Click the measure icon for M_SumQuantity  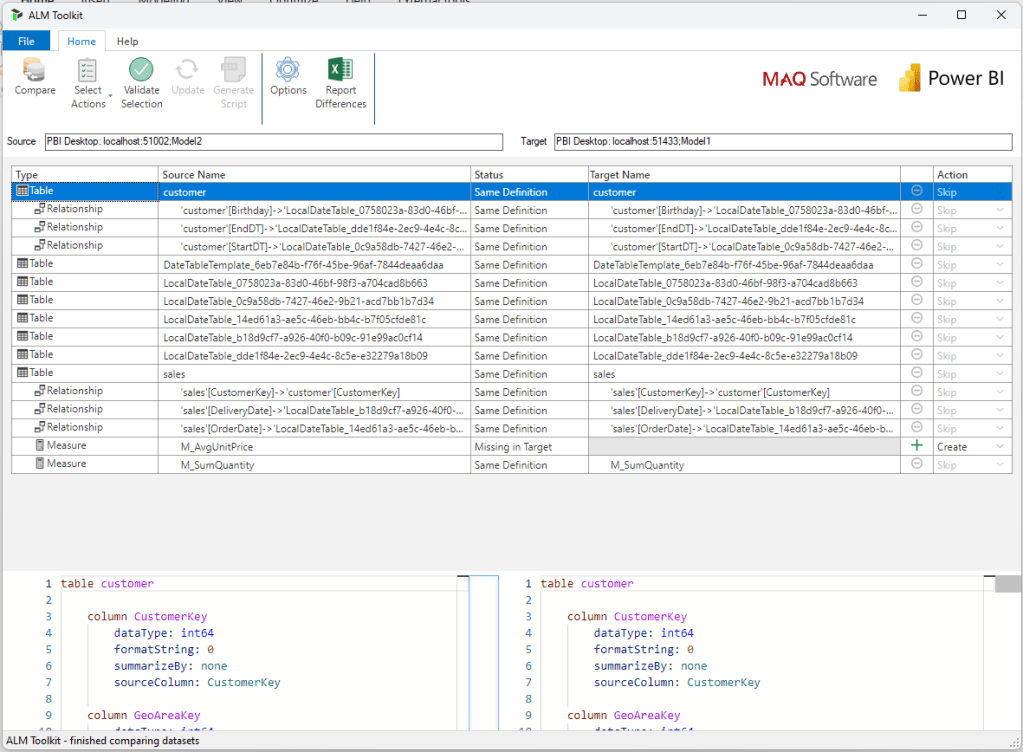tap(39, 464)
